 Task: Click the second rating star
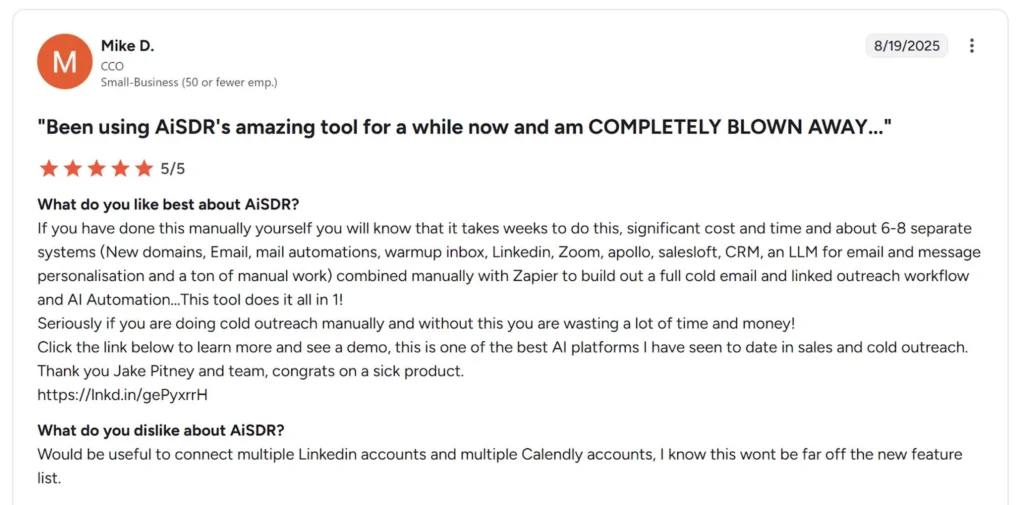[72, 168]
